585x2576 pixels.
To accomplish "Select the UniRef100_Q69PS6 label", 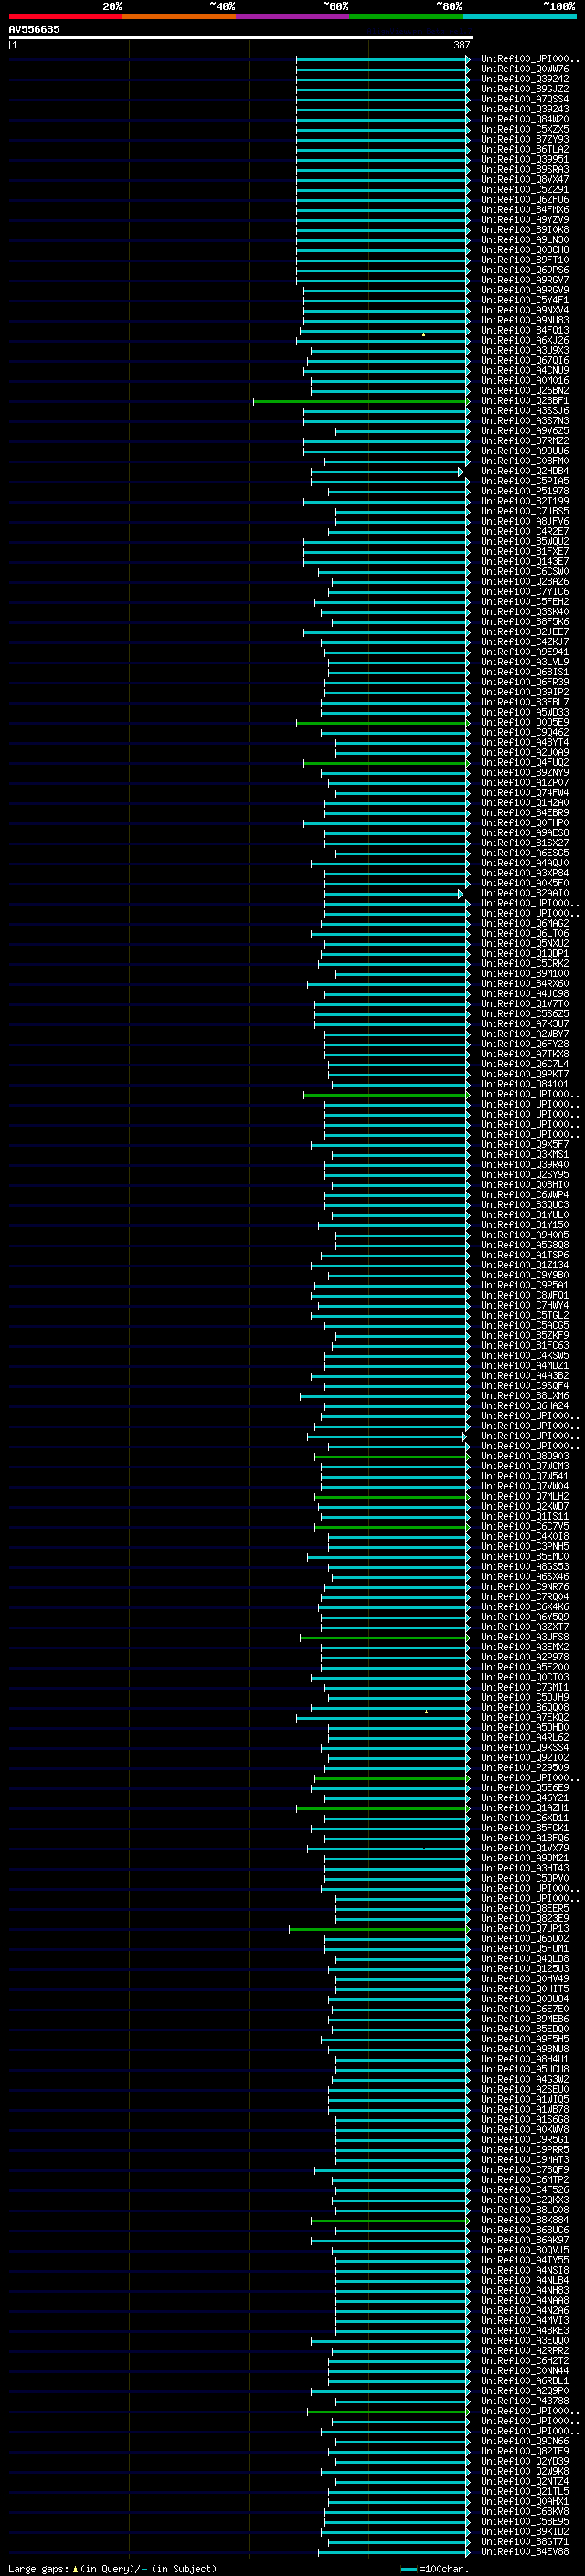I will click(x=525, y=270).
